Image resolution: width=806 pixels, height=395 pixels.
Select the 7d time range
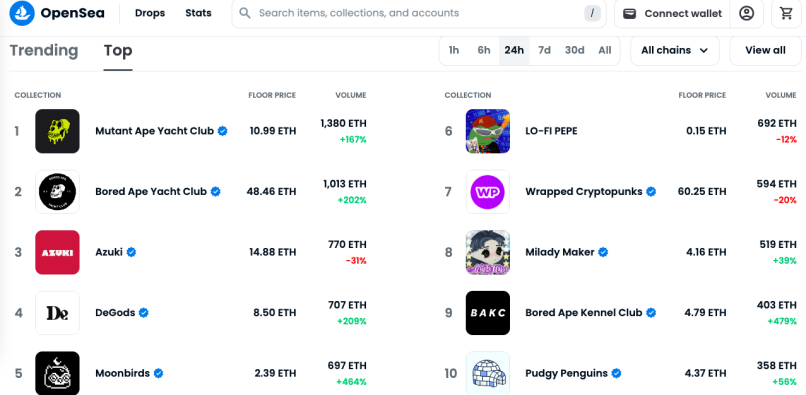544,50
